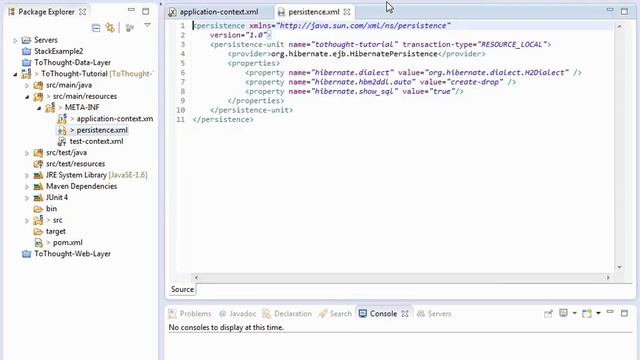Switch to application-context.xml editor tab
The width and height of the screenshot is (640, 360).
tap(219, 12)
